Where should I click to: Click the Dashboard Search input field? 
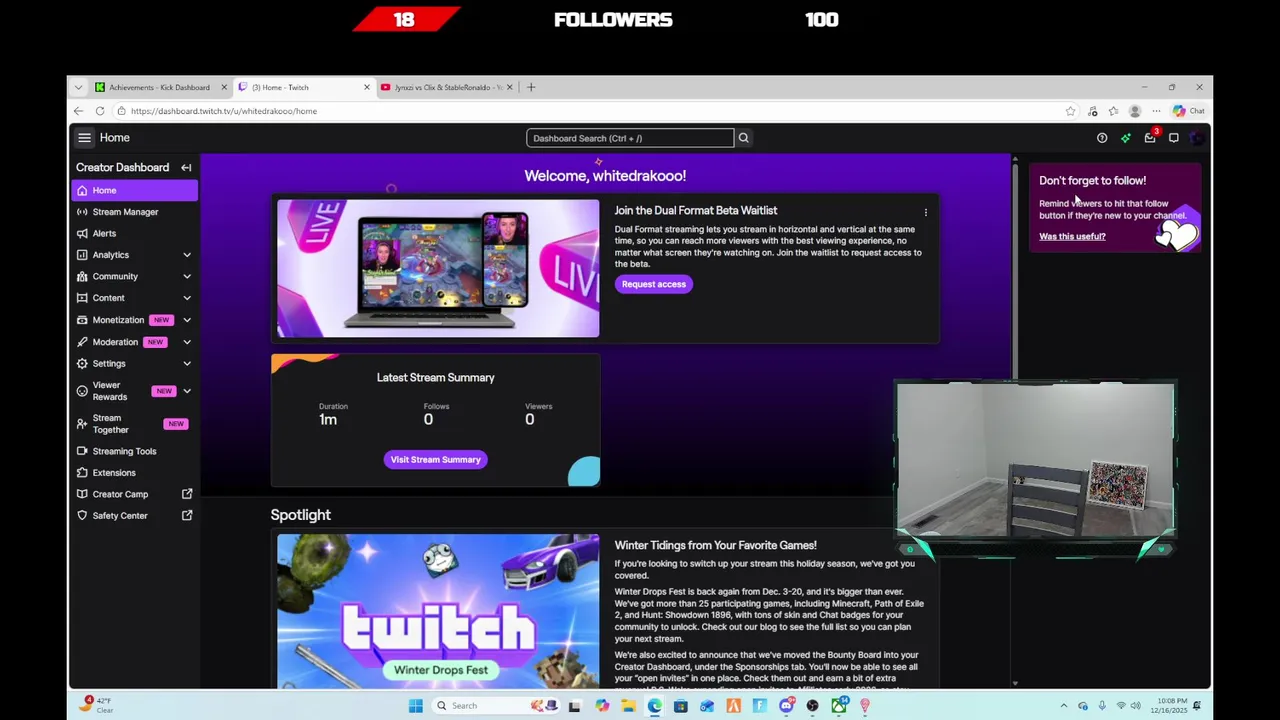[630, 138]
